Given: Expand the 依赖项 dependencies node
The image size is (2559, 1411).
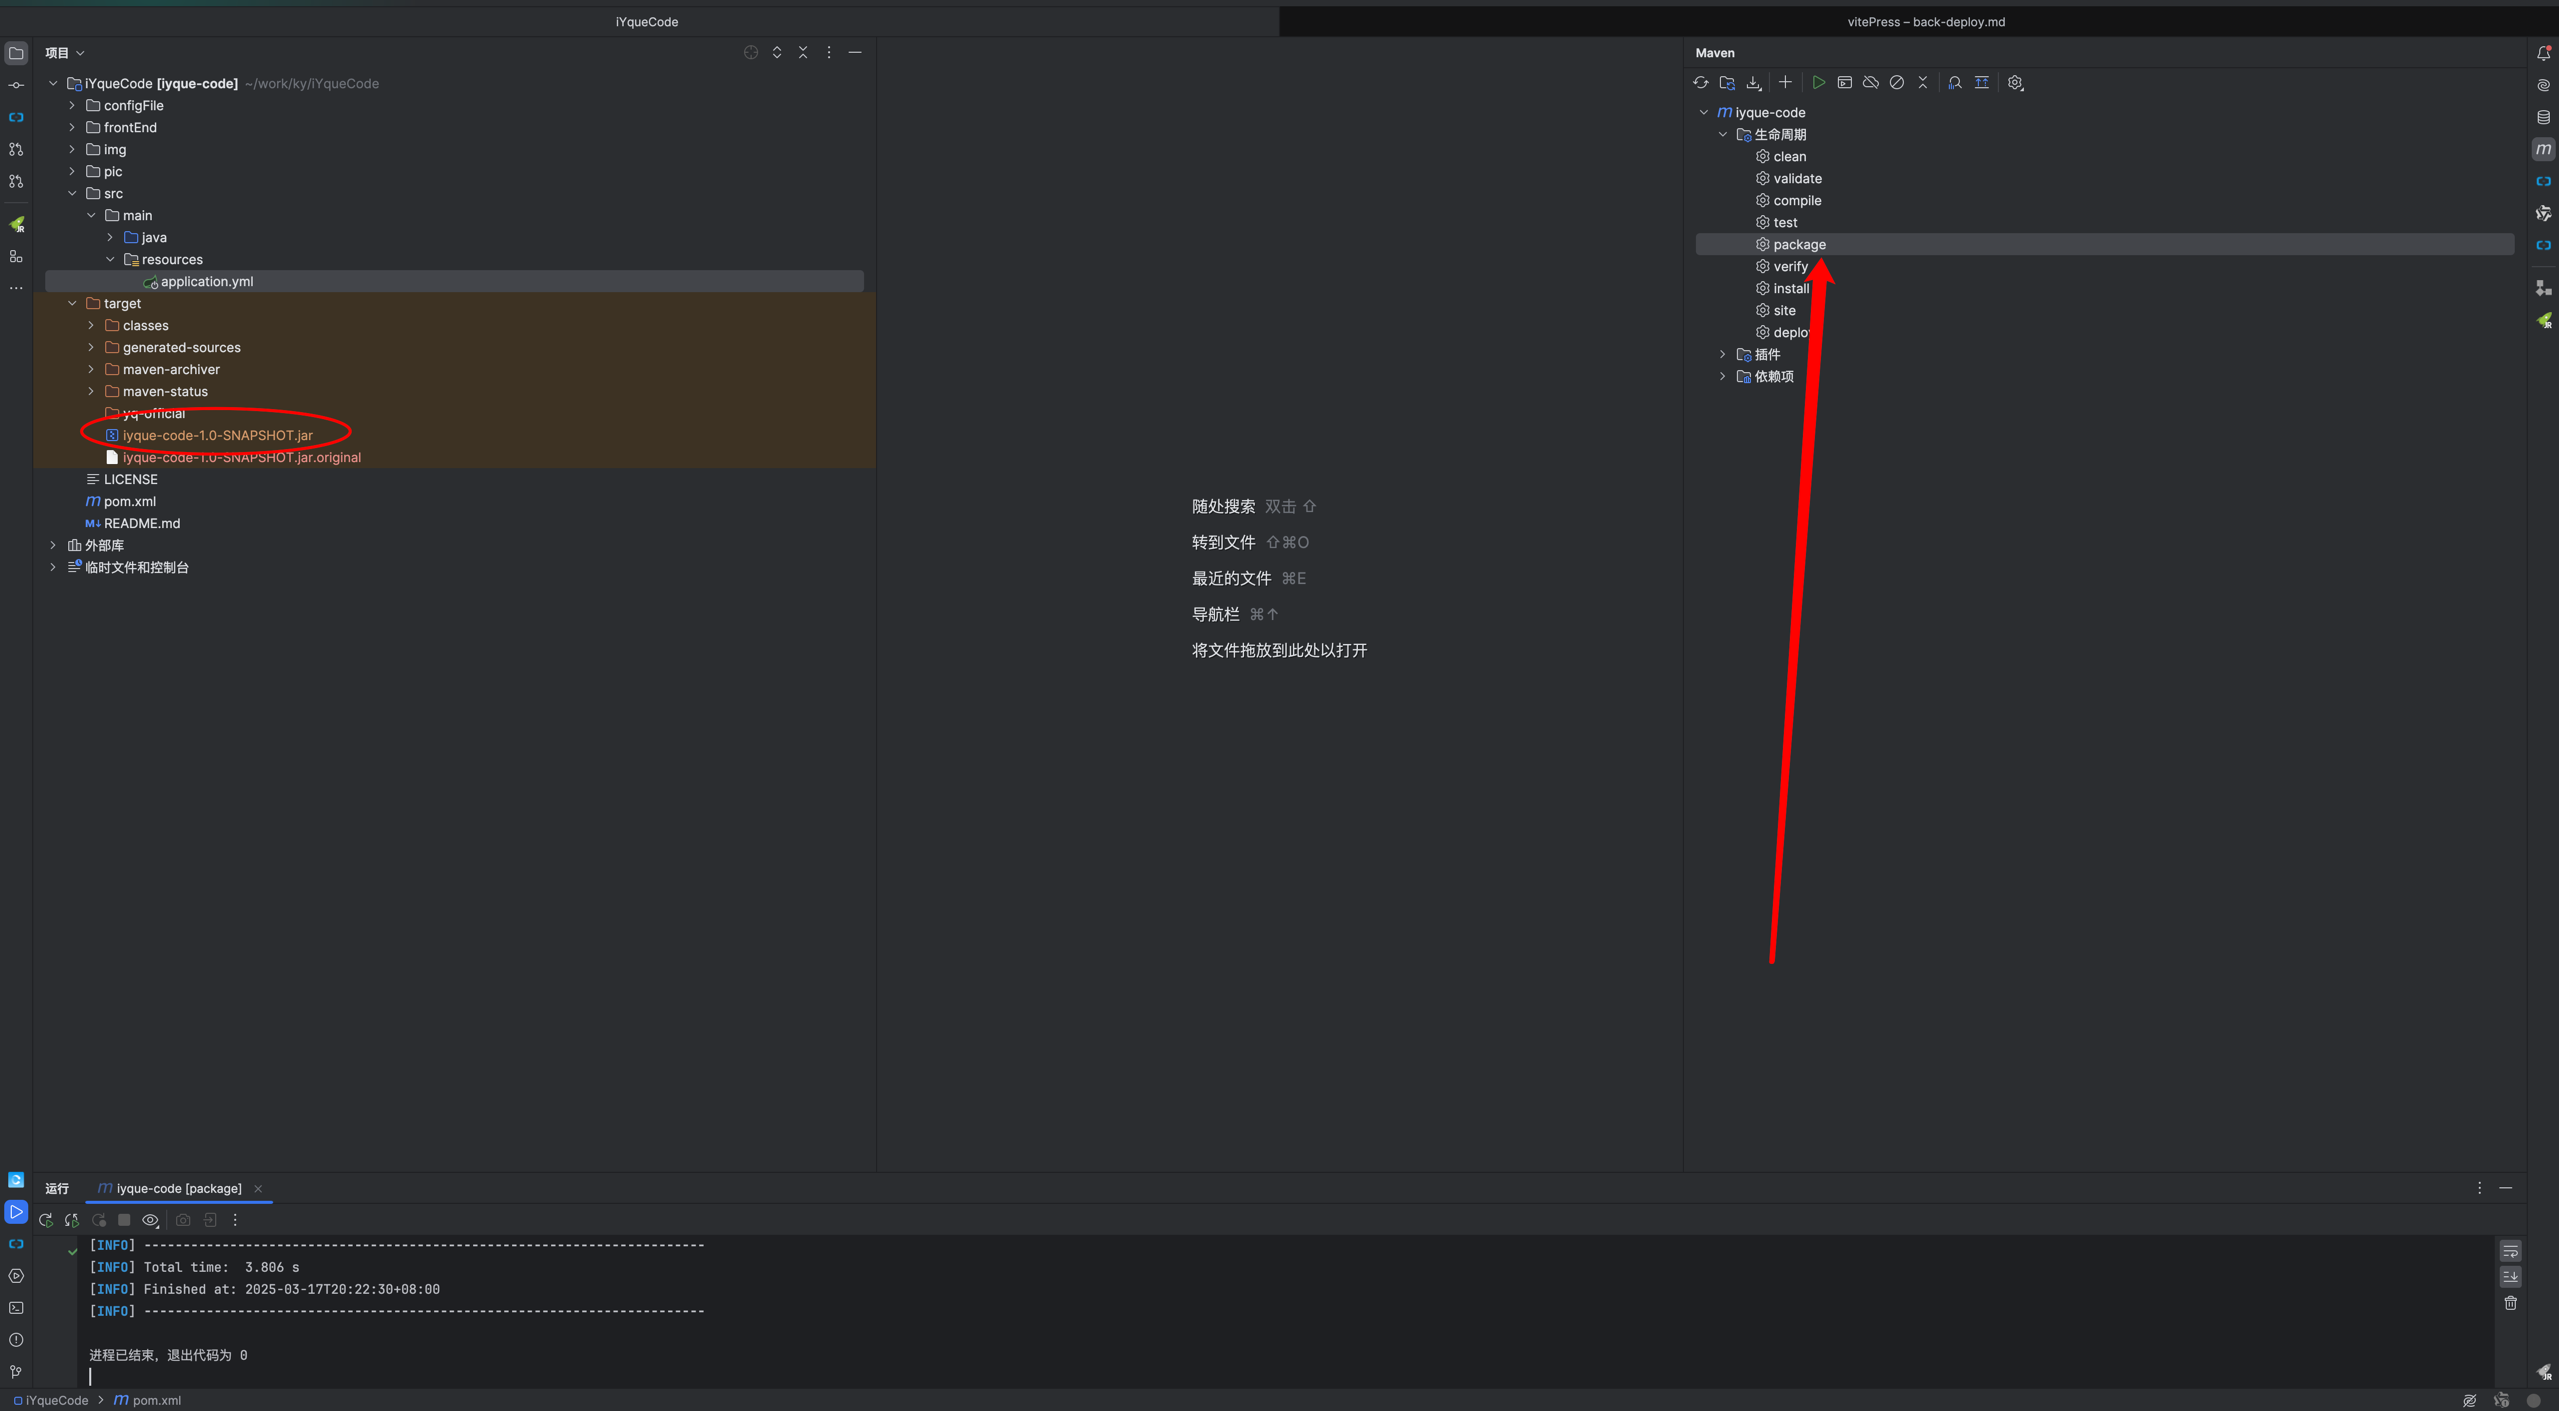Looking at the screenshot, I should [1723, 376].
